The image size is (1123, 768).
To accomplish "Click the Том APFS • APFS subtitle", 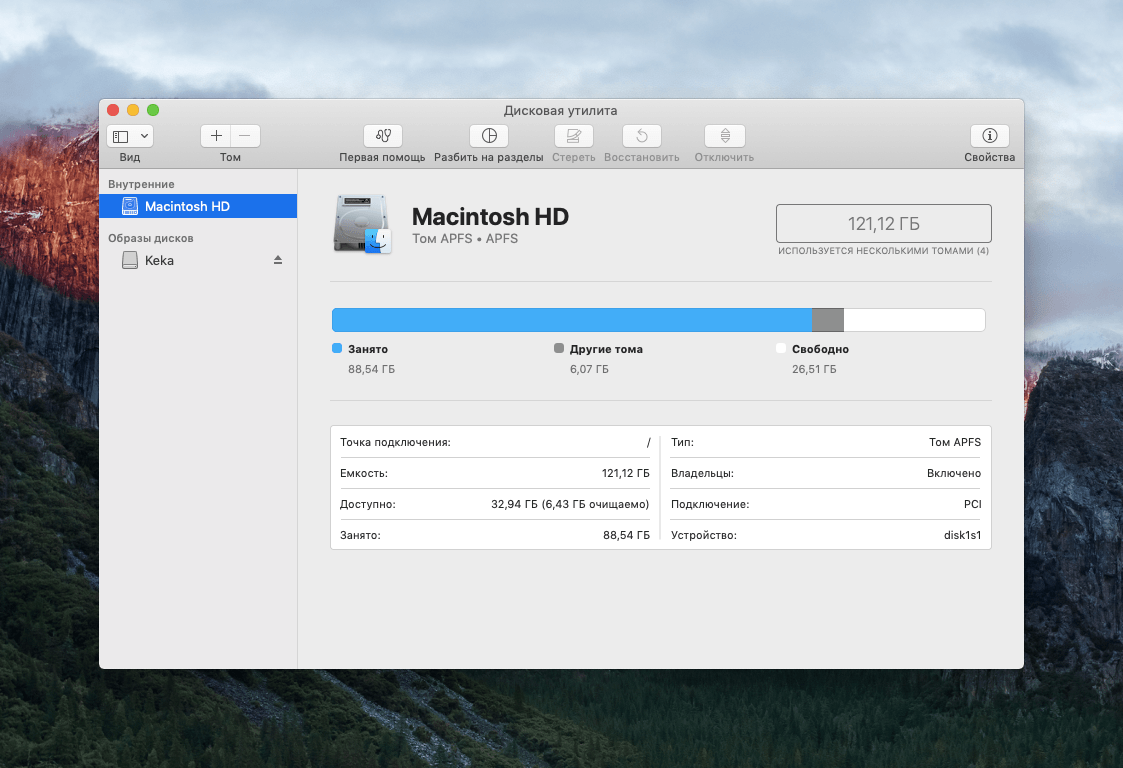I will pyautogui.click(x=465, y=239).
